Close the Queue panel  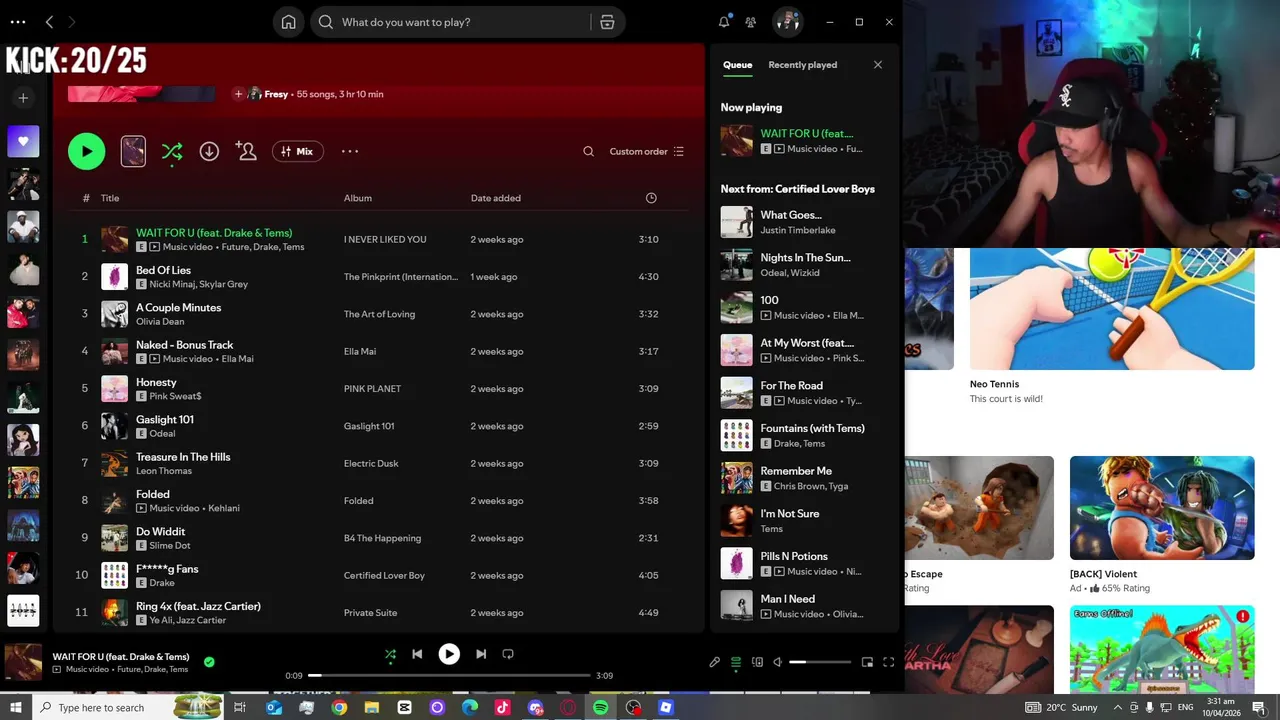(878, 65)
